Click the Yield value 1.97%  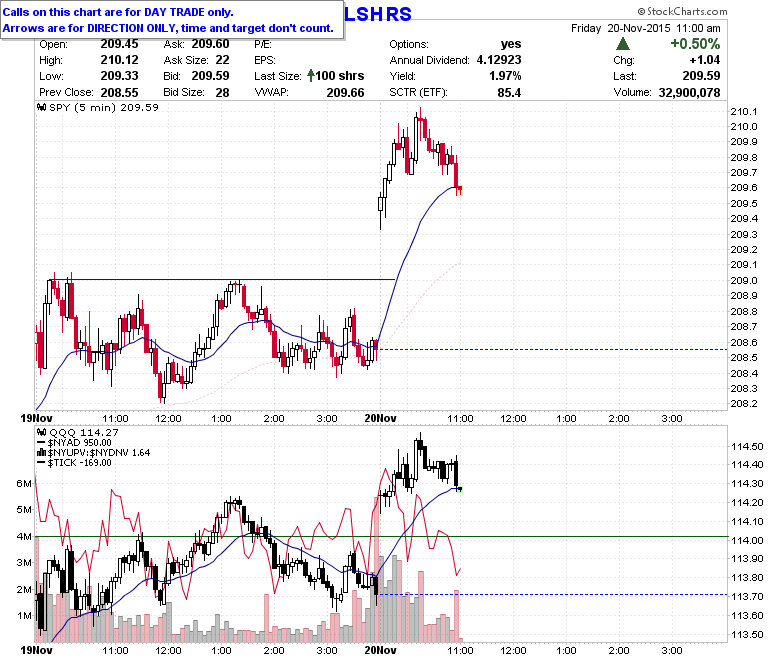coord(505,76)
